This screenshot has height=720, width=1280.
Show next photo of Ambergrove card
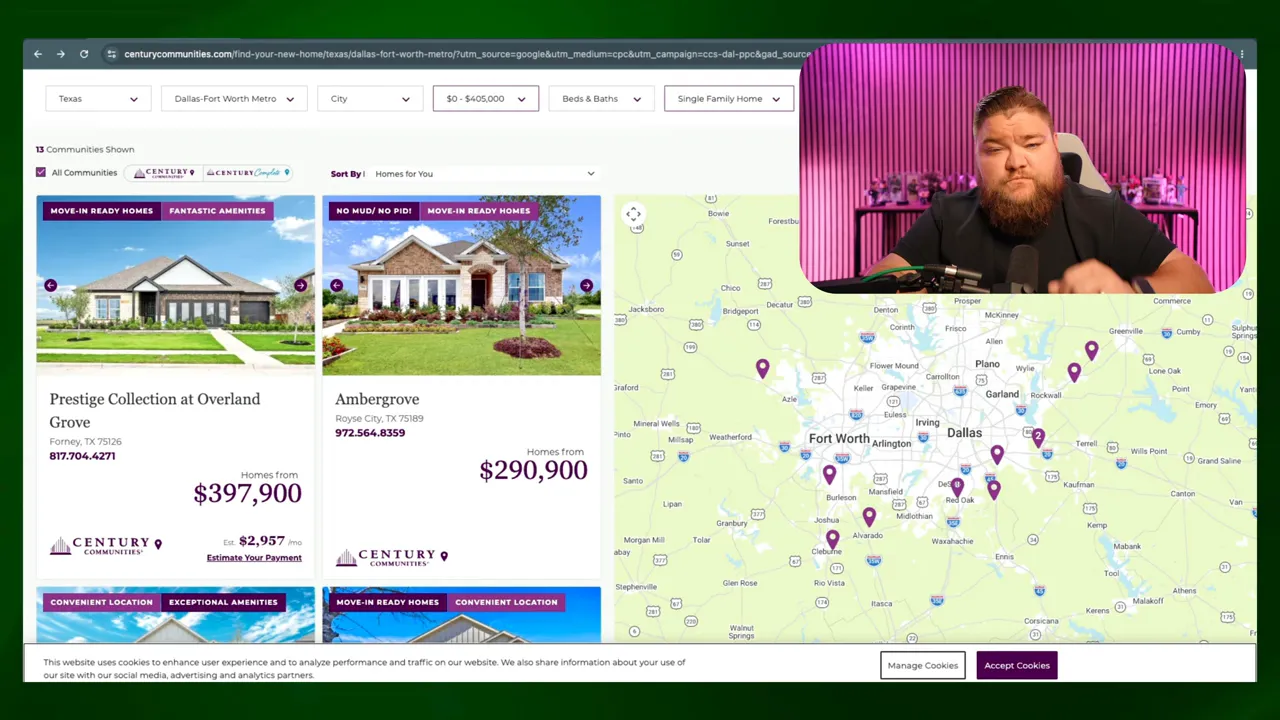click(x=586, y=286)
